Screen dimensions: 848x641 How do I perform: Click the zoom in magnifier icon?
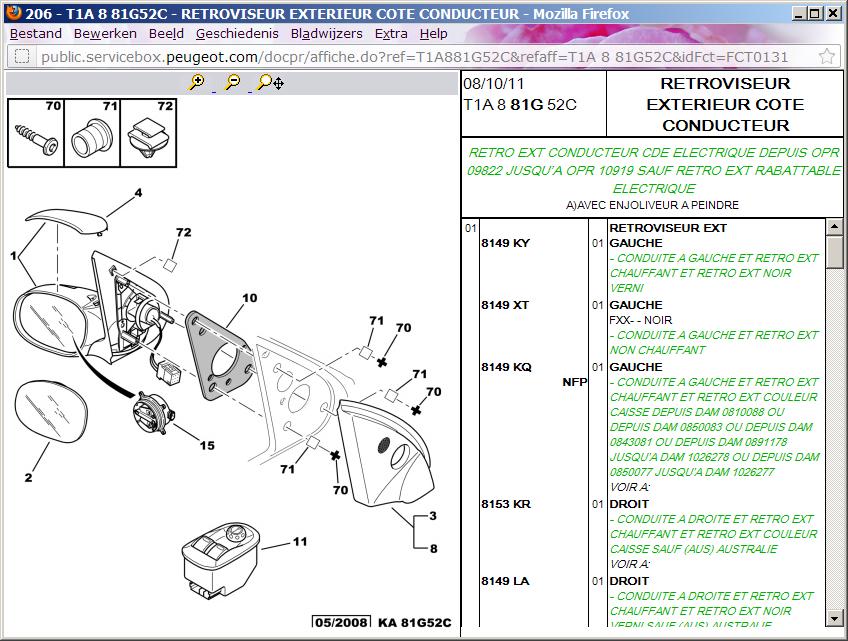(x=196, y=82)
